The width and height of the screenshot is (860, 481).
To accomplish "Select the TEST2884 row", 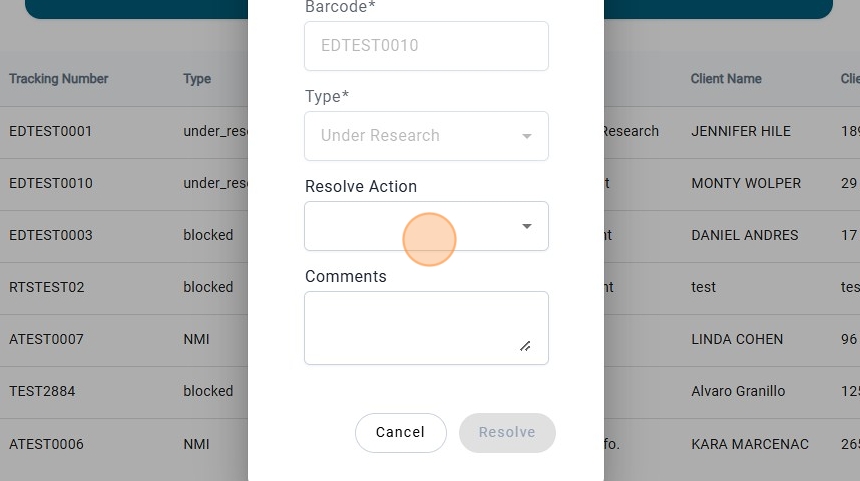I will point(42,391).
